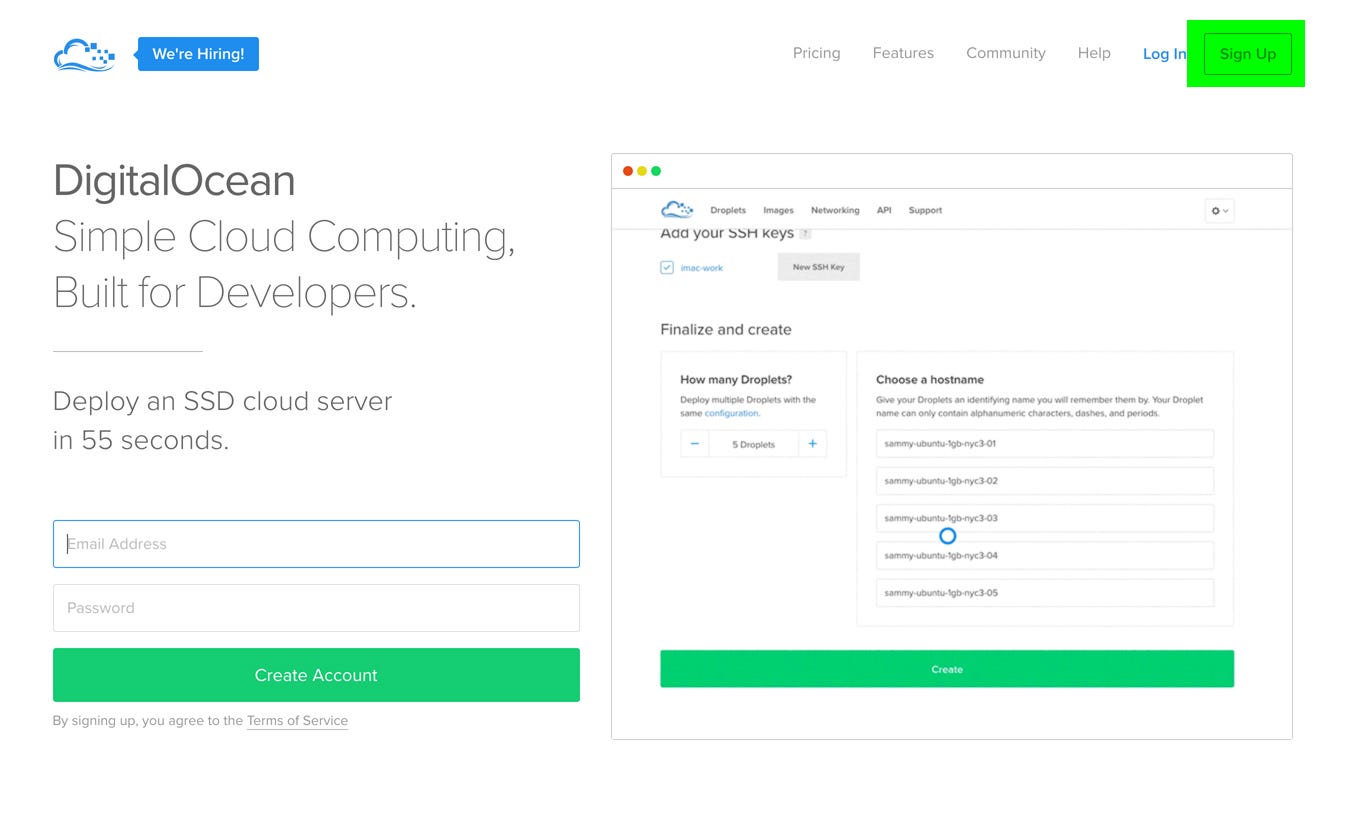Click the sammy-ubuntu-1gb-nyc3-04 hostname field
The image size is (1352, 822).
click(1045, 555)
